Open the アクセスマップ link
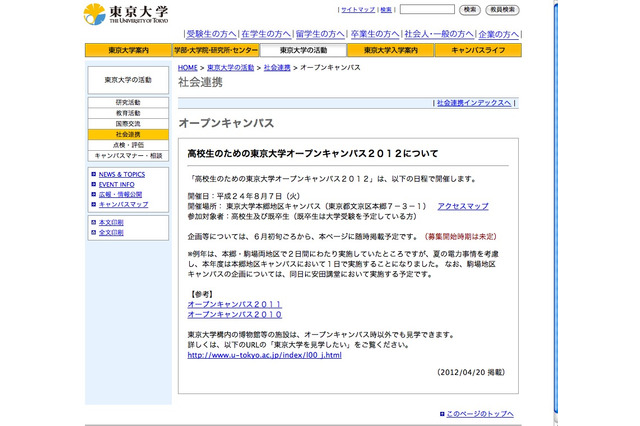The width and height of the screenshot is (640, 426). coord(463,206)
